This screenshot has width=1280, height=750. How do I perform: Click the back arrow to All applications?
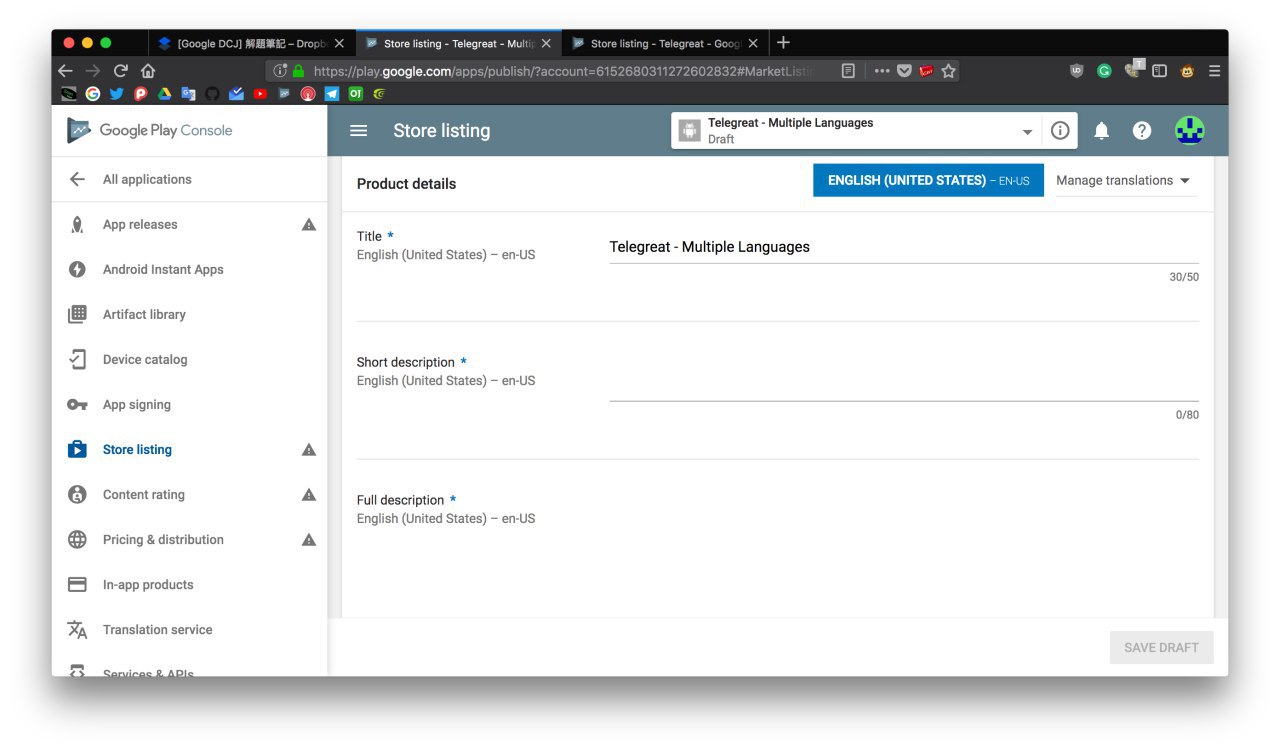(x=77, y=180)
